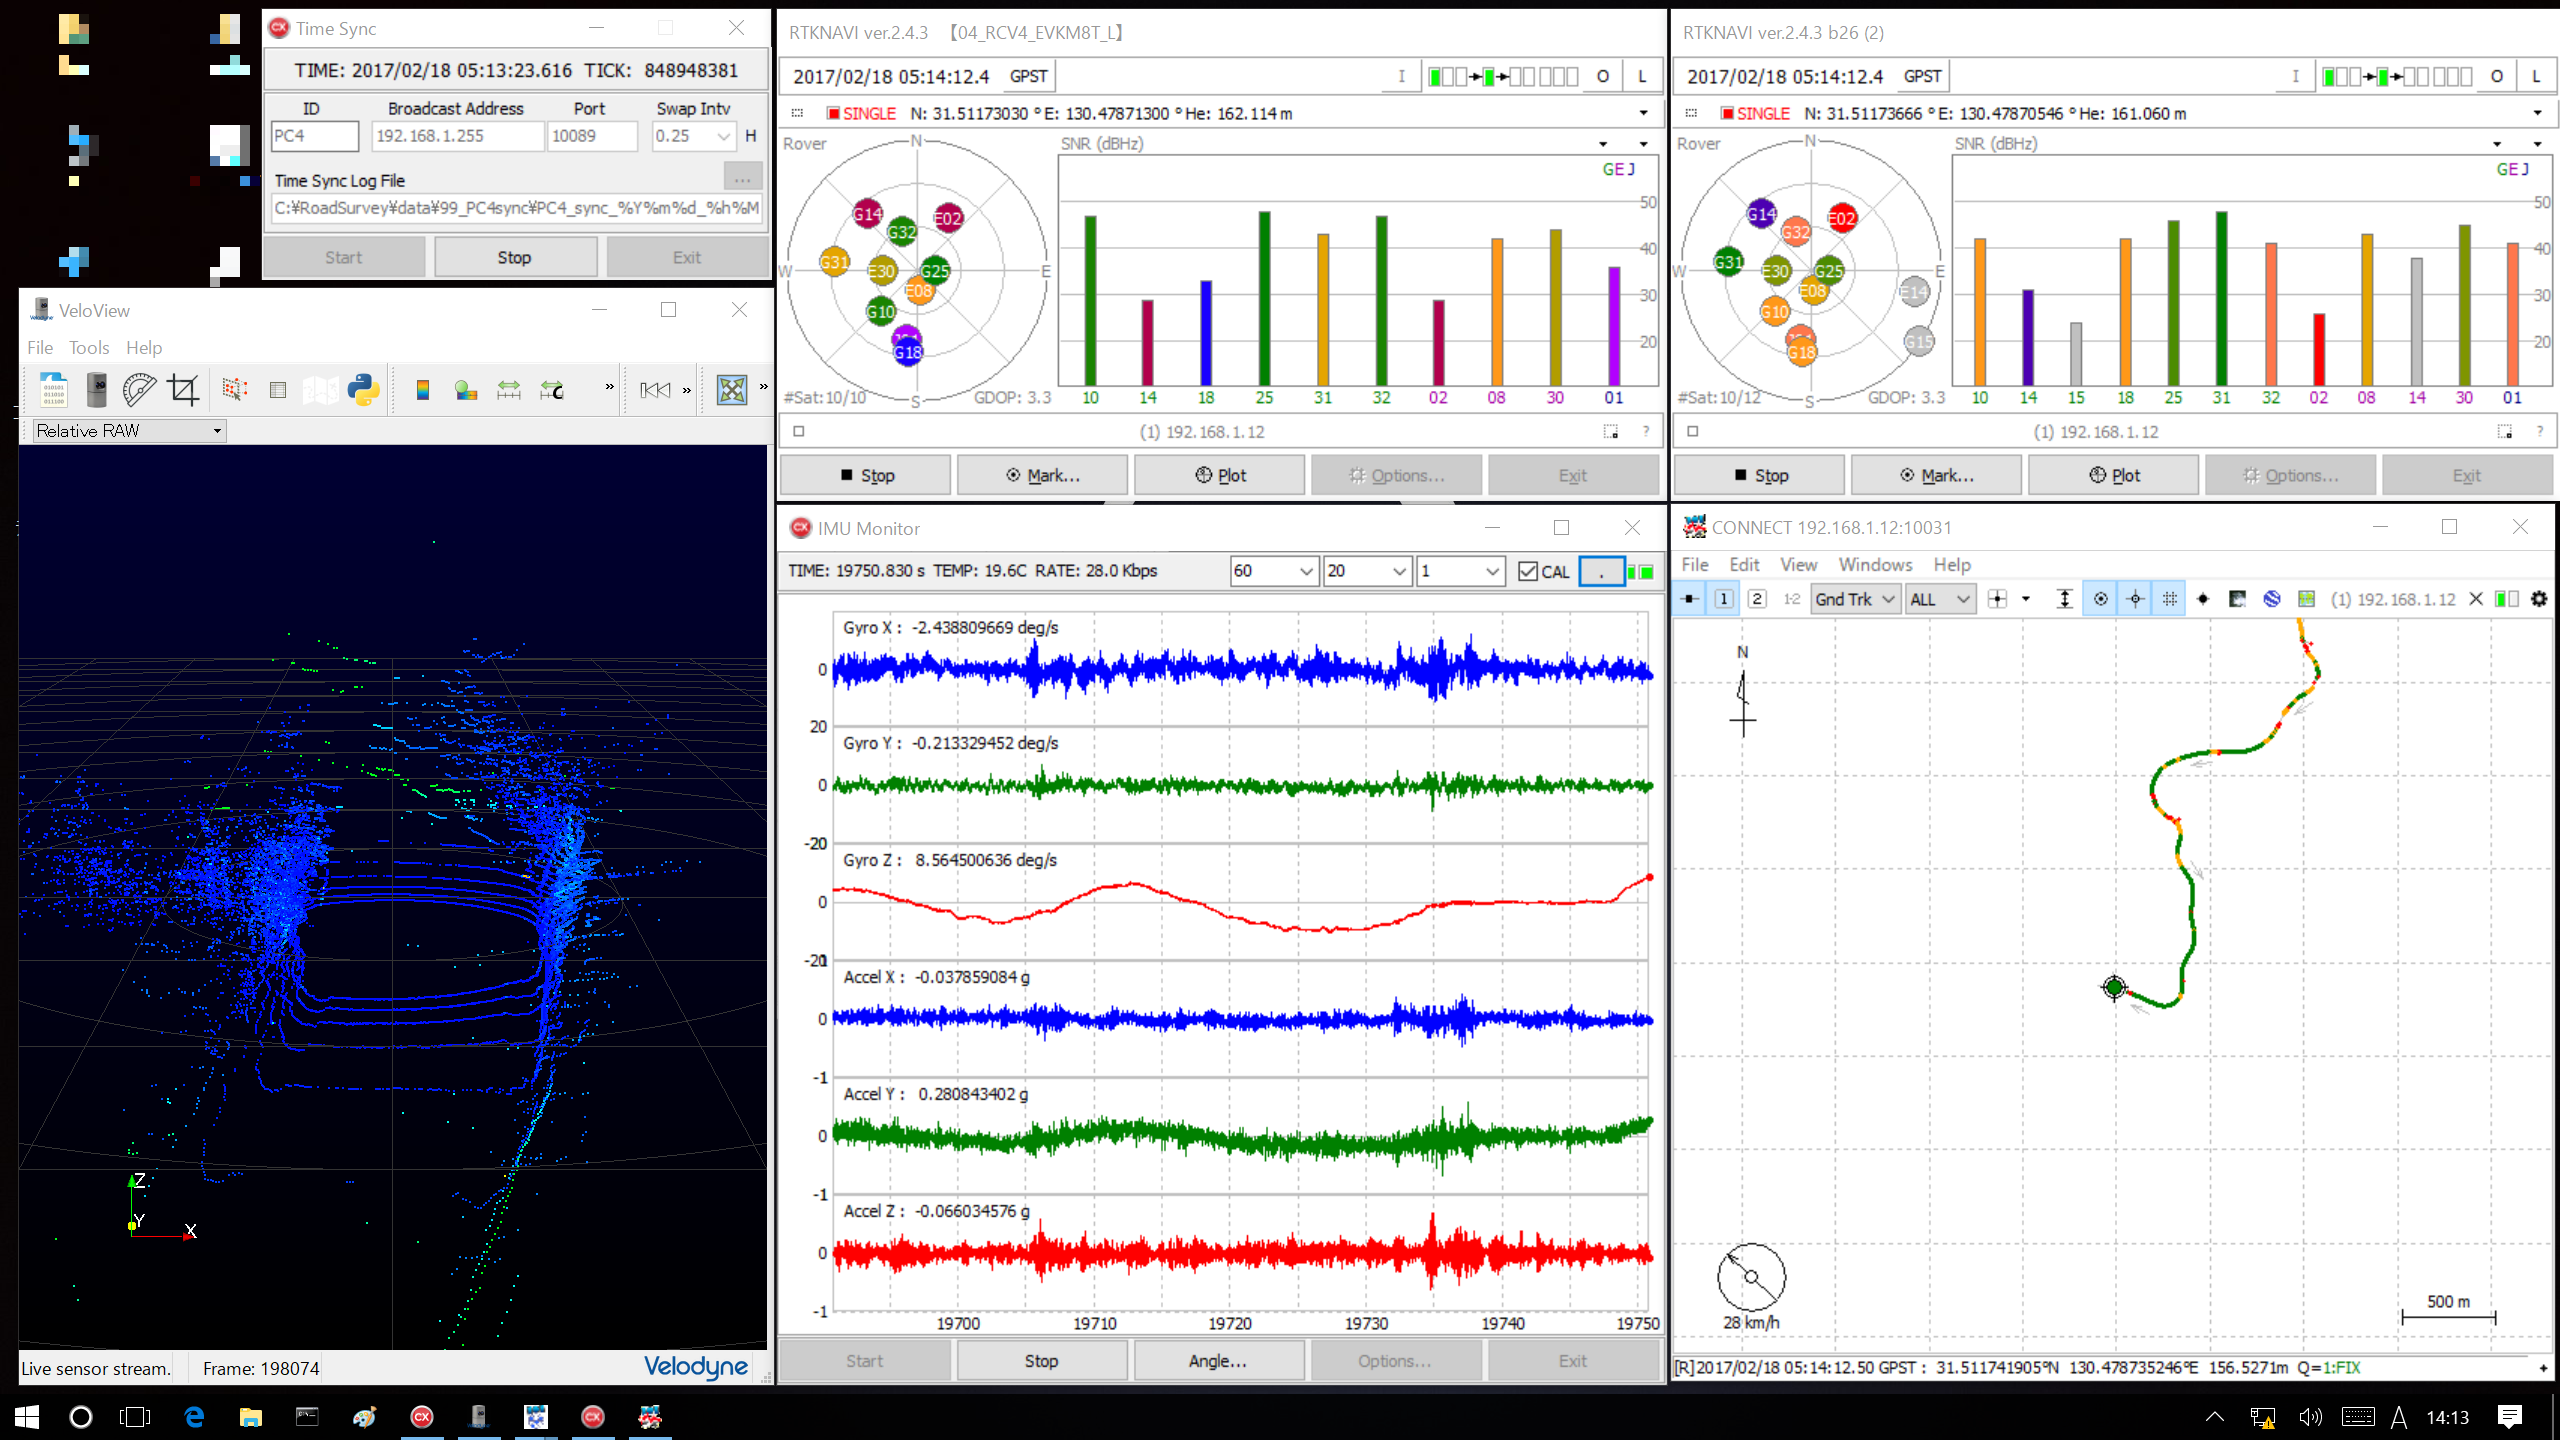Viewport: 2560px width, 1440px height.
Task: Open the Google Earth view icon in RTKPLOT
Action: [x=2272, y=599]
